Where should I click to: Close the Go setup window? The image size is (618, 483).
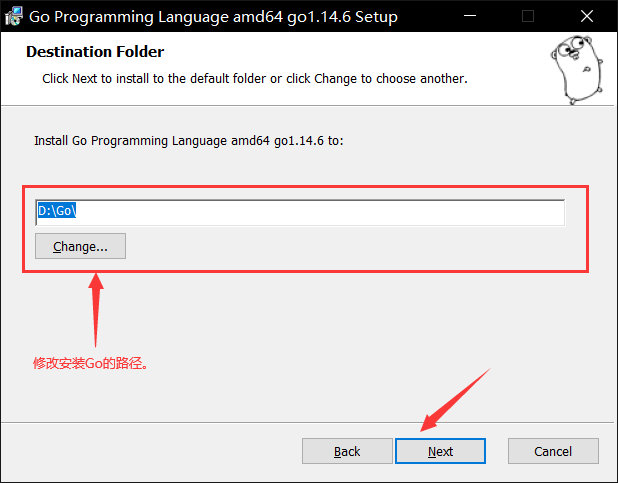pos(587,16)
